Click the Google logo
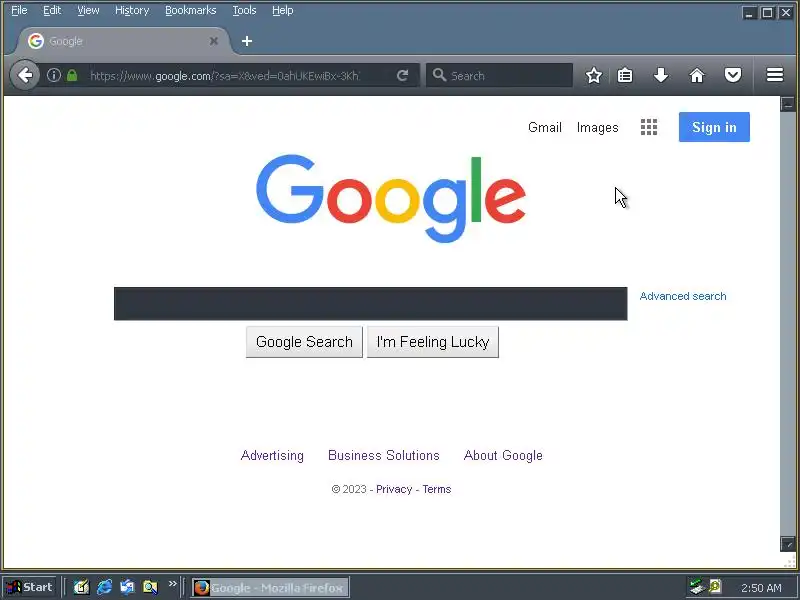The height and width of the screenshot is (600, 800). click(x=391, y=199)
